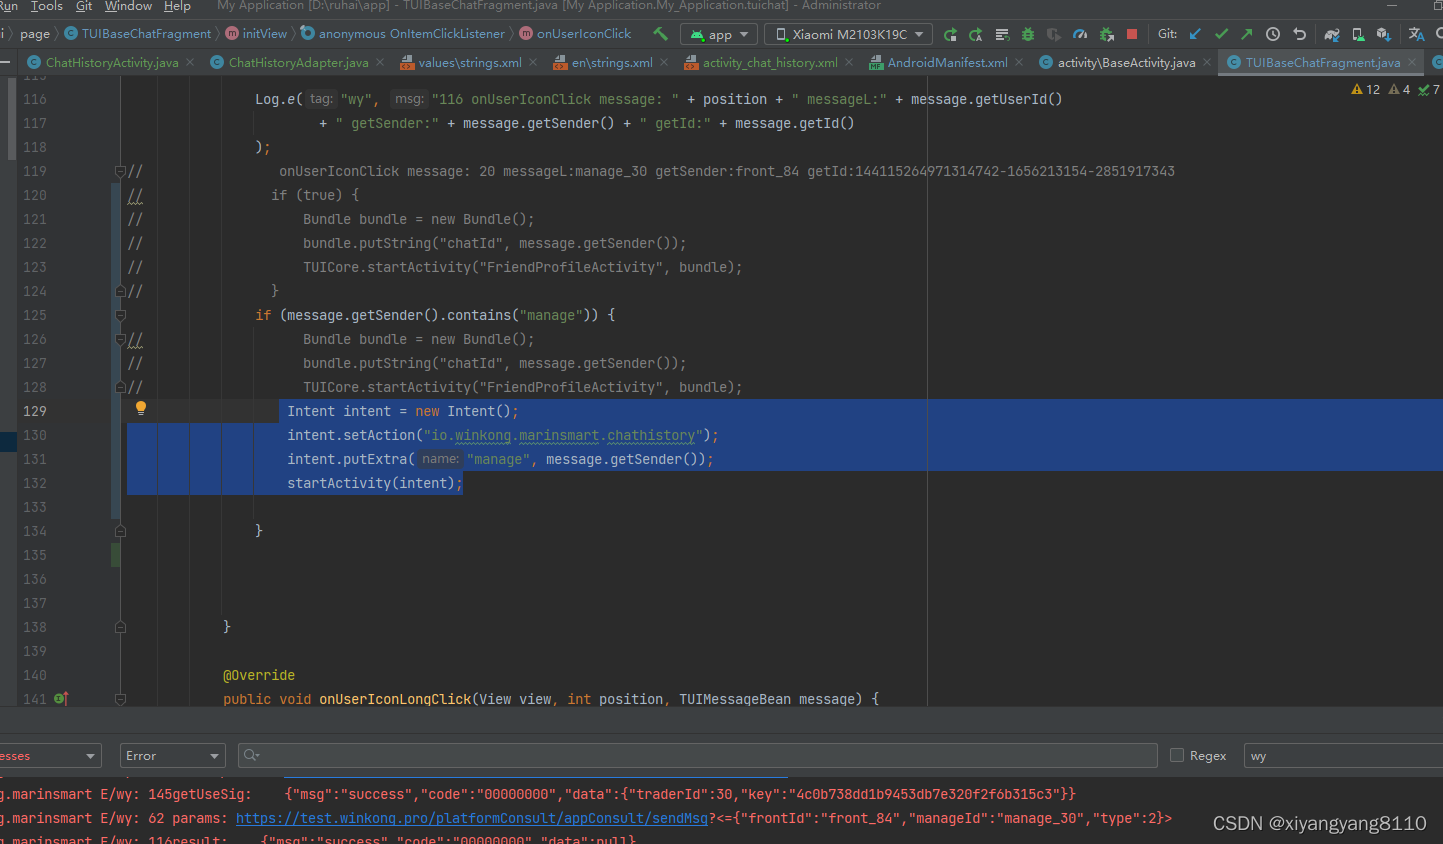The height and width of the screenshot is (844, 1443).
Task: Collapse the if block at line 125
Action: point(120,315)
